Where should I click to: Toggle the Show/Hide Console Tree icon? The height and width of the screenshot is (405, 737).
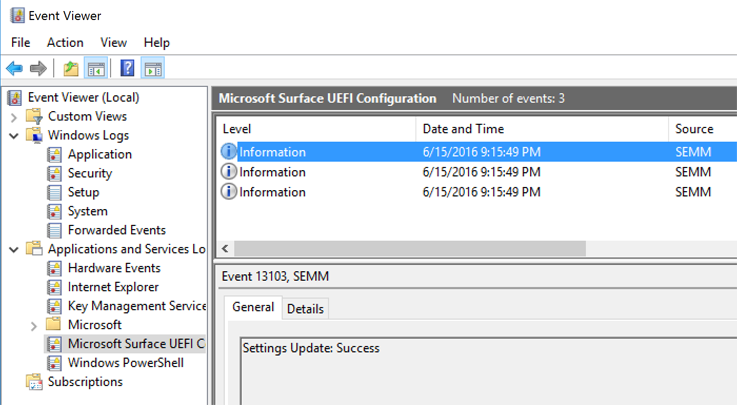pos(96,69)
